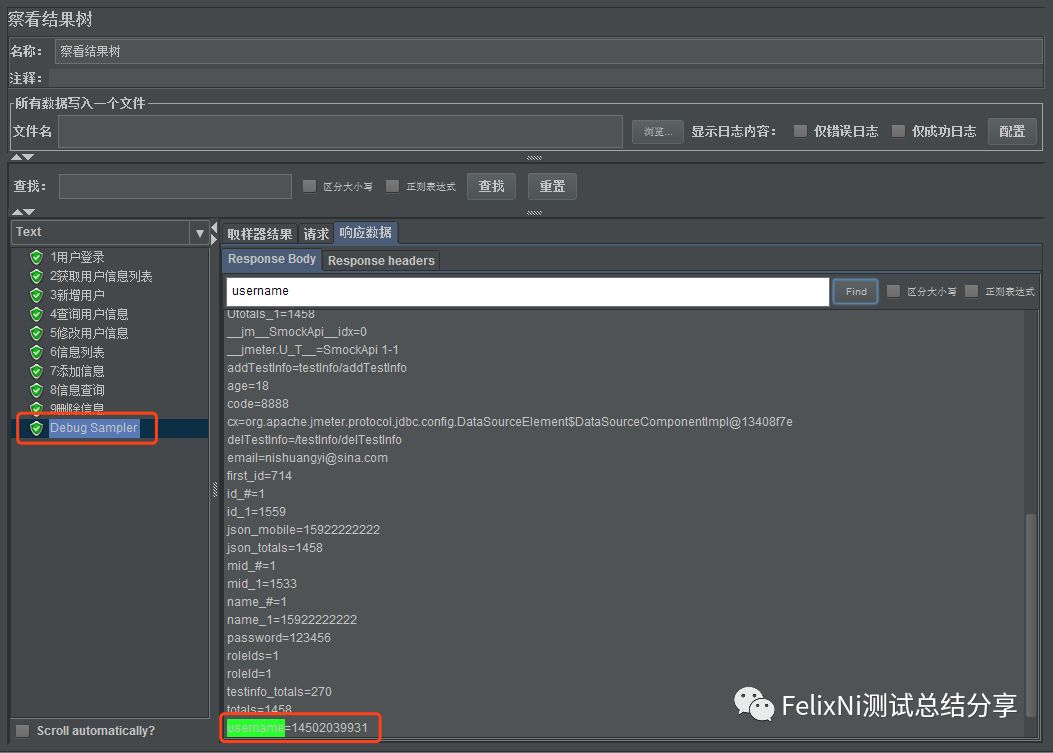Click the 文件名 filename input field
Viewport: 1053px width, 753px height.
340,131
